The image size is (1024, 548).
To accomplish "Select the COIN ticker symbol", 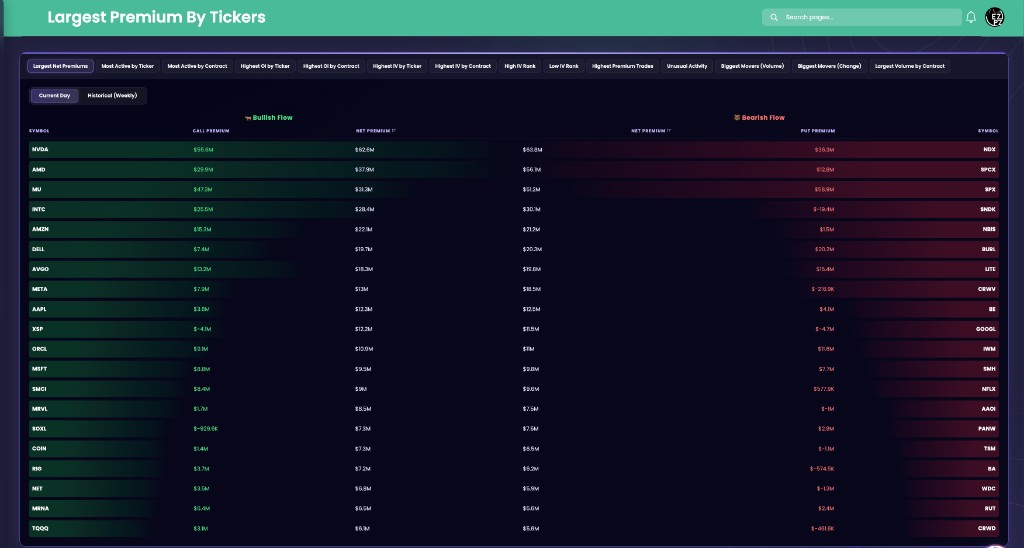I will 39,449.
